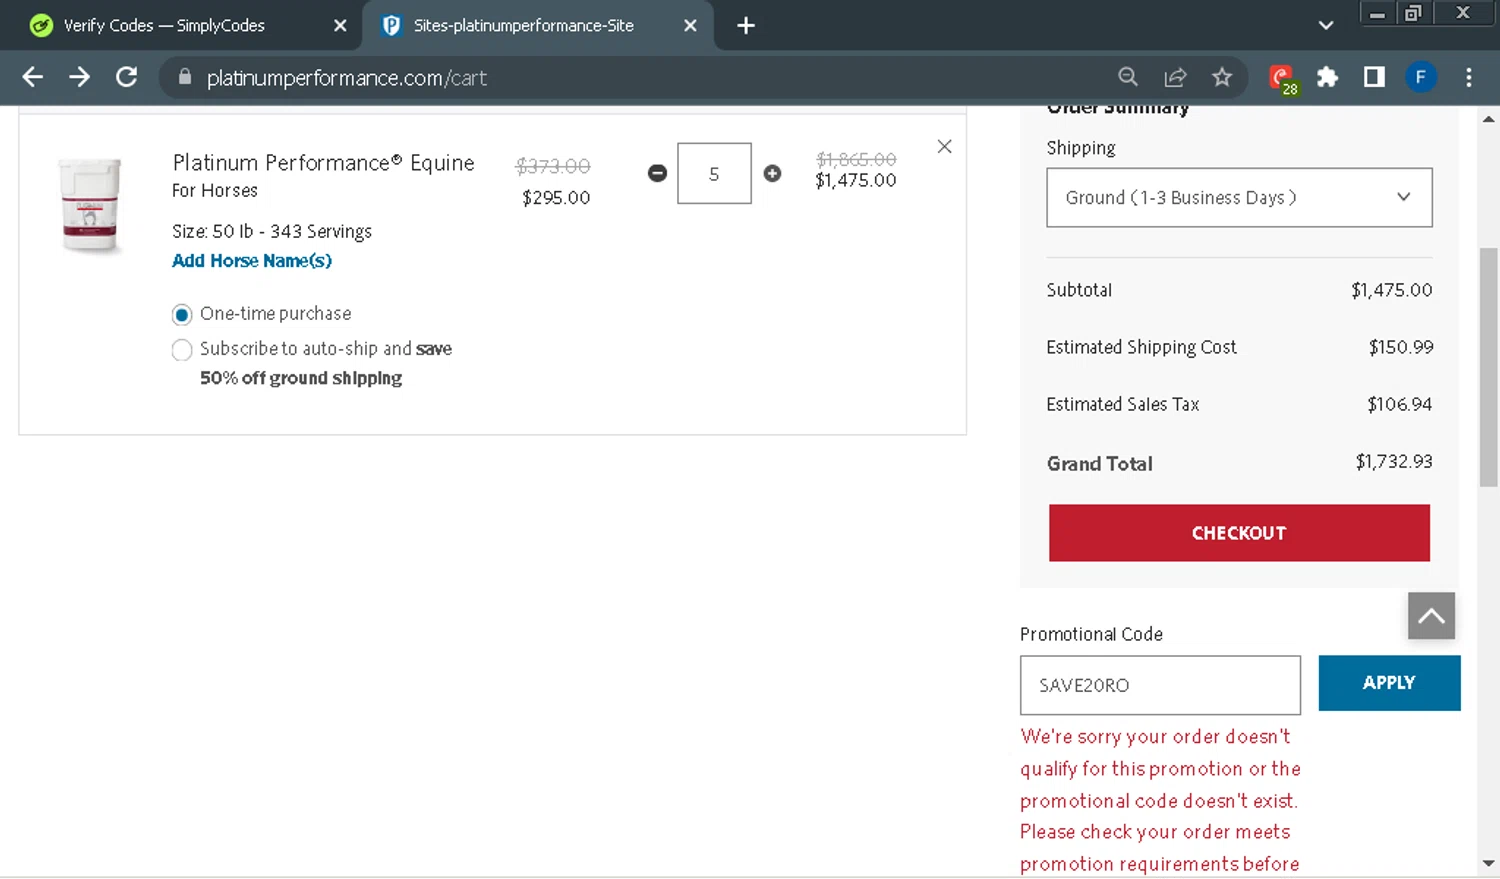The image size is (1500, 879).
Task: Click Size: 50 lb - 343 Servings text
Action: pos(272,232)
